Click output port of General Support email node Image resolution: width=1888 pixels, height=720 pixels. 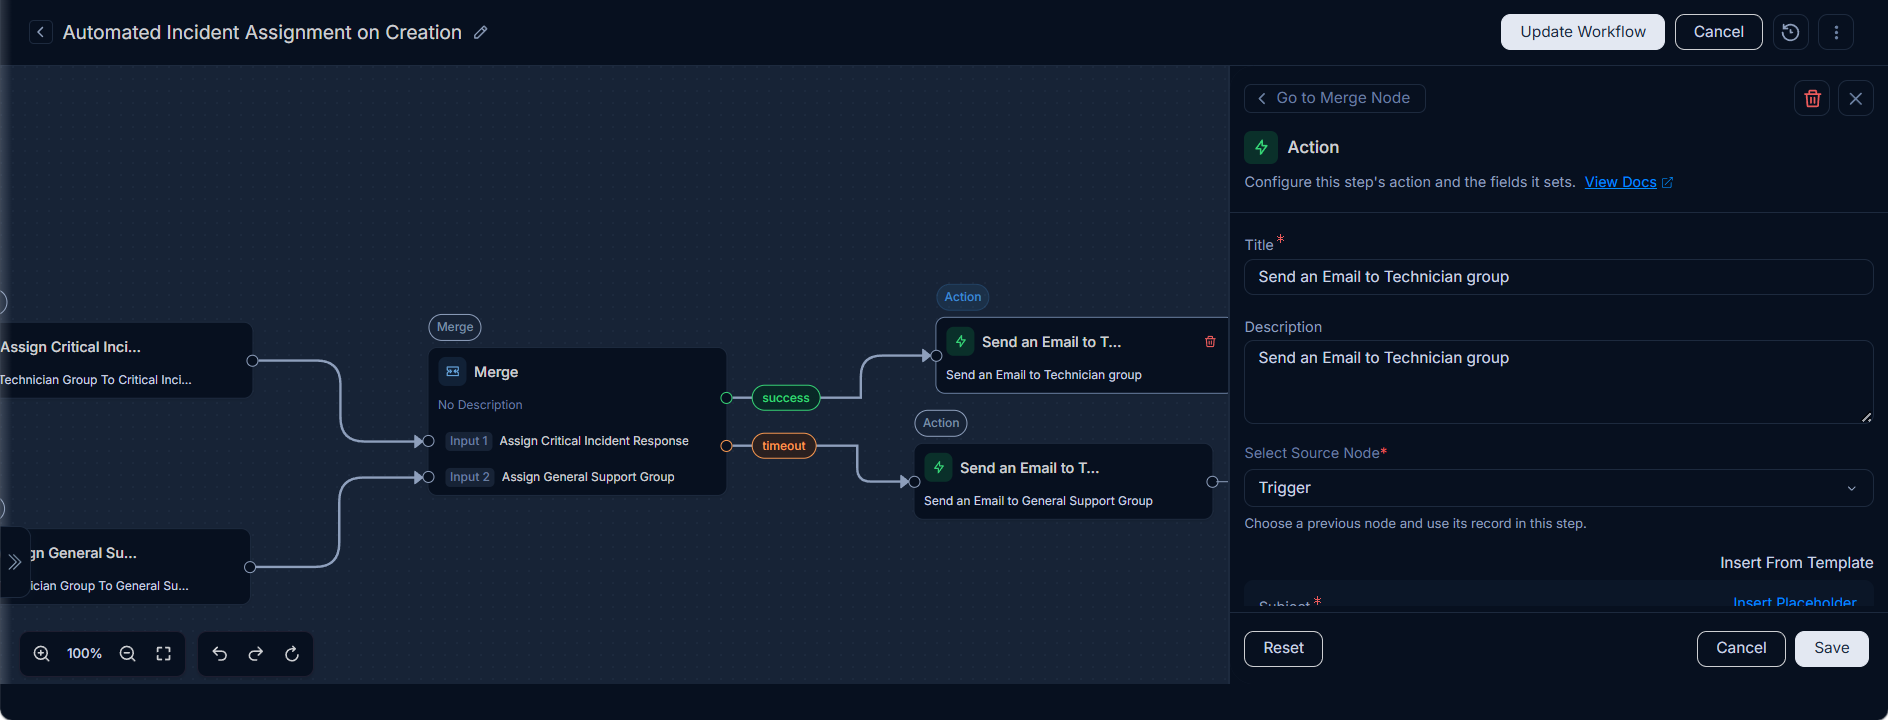[x=1212, y=482]
